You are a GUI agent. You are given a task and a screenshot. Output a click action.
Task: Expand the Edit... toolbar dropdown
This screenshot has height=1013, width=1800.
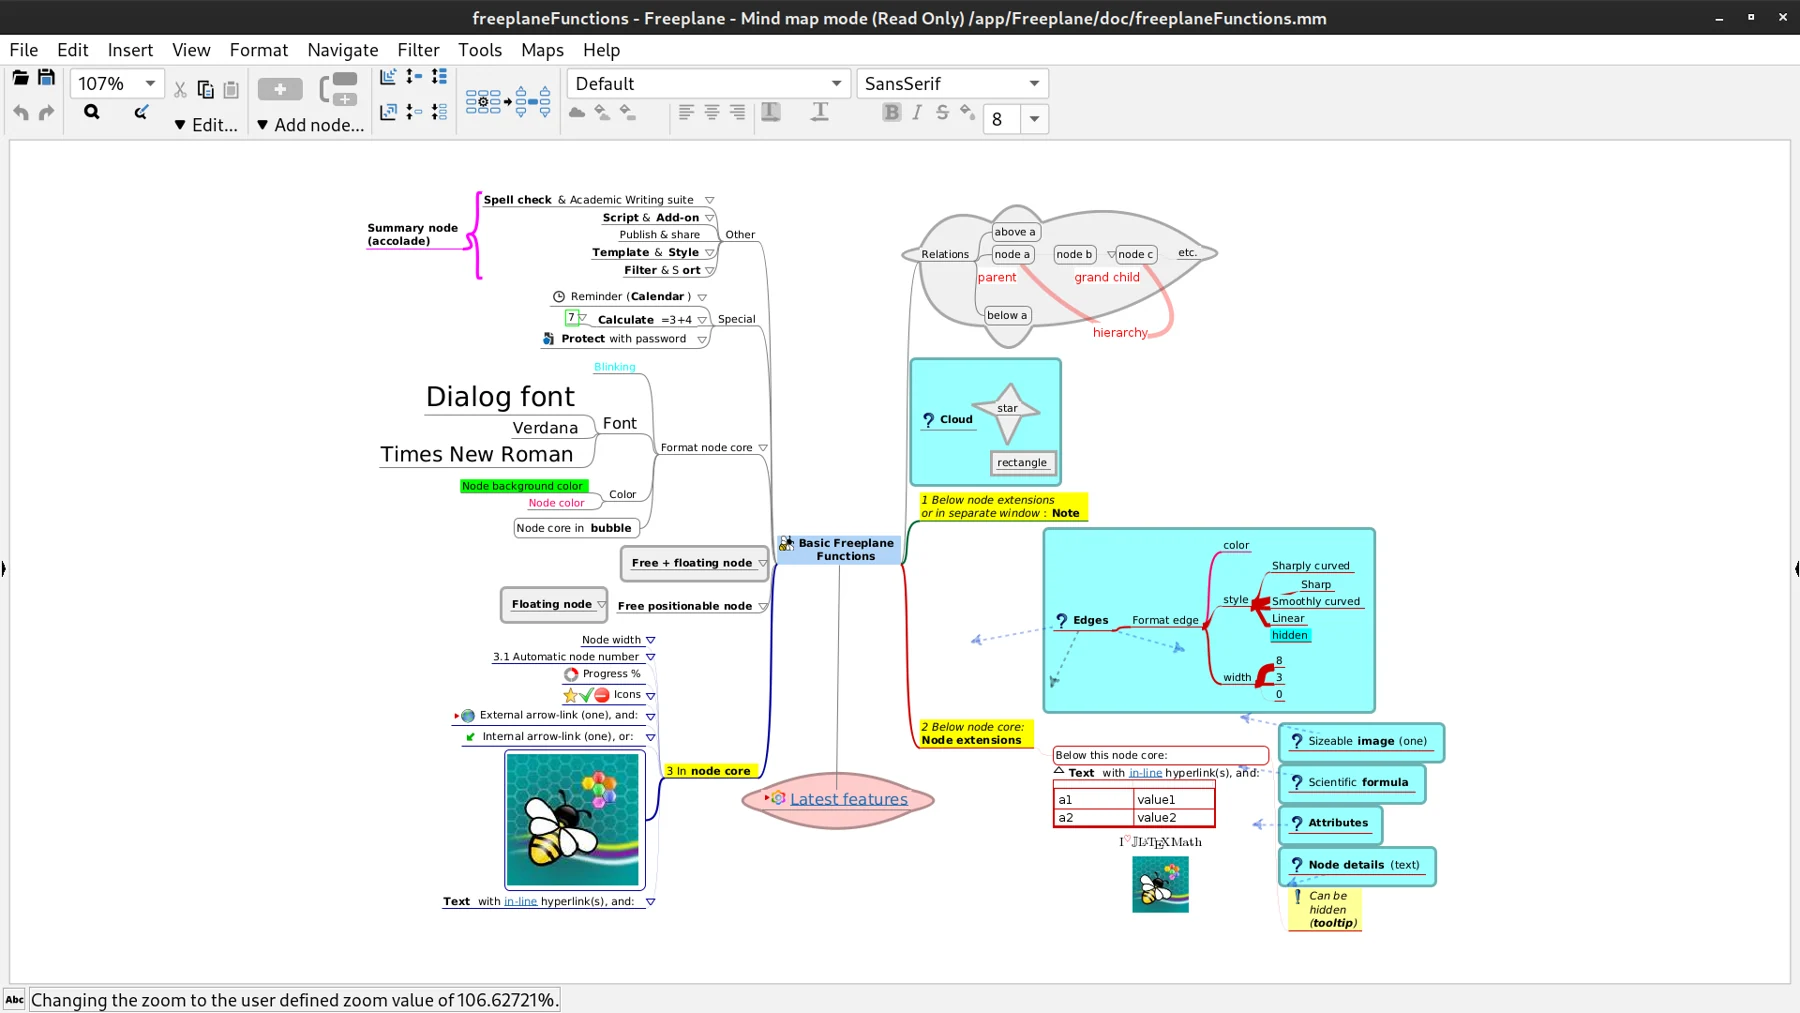206,125
